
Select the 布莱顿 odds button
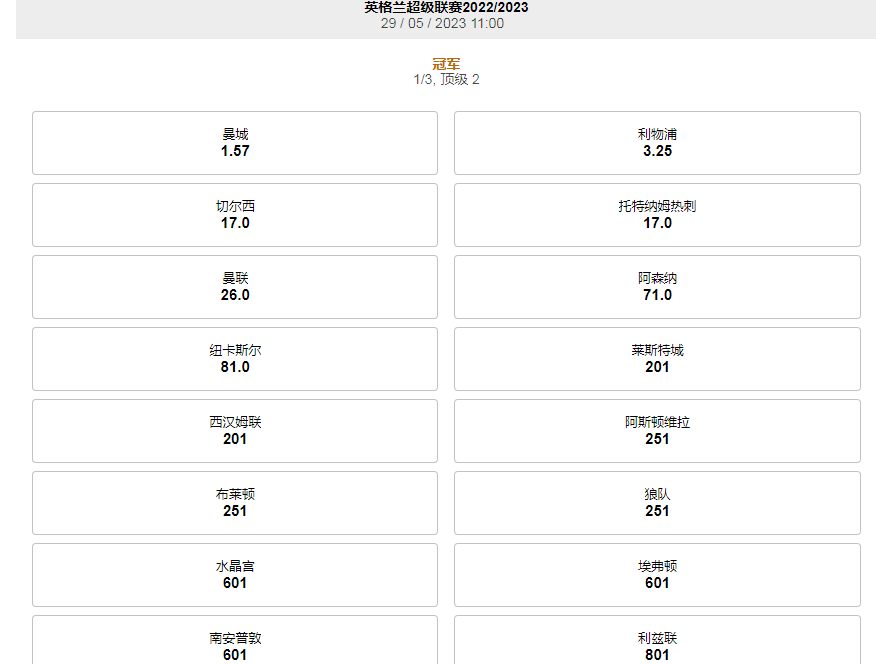[235, 503]
